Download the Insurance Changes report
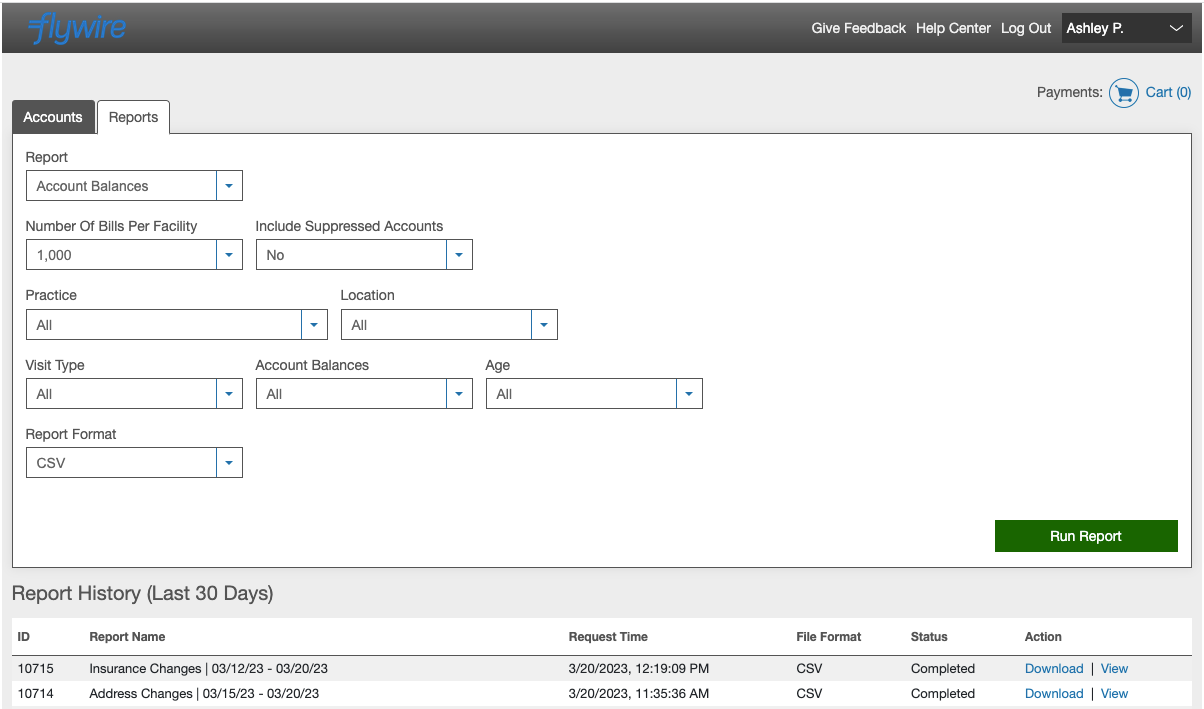 coord(1054,668)
